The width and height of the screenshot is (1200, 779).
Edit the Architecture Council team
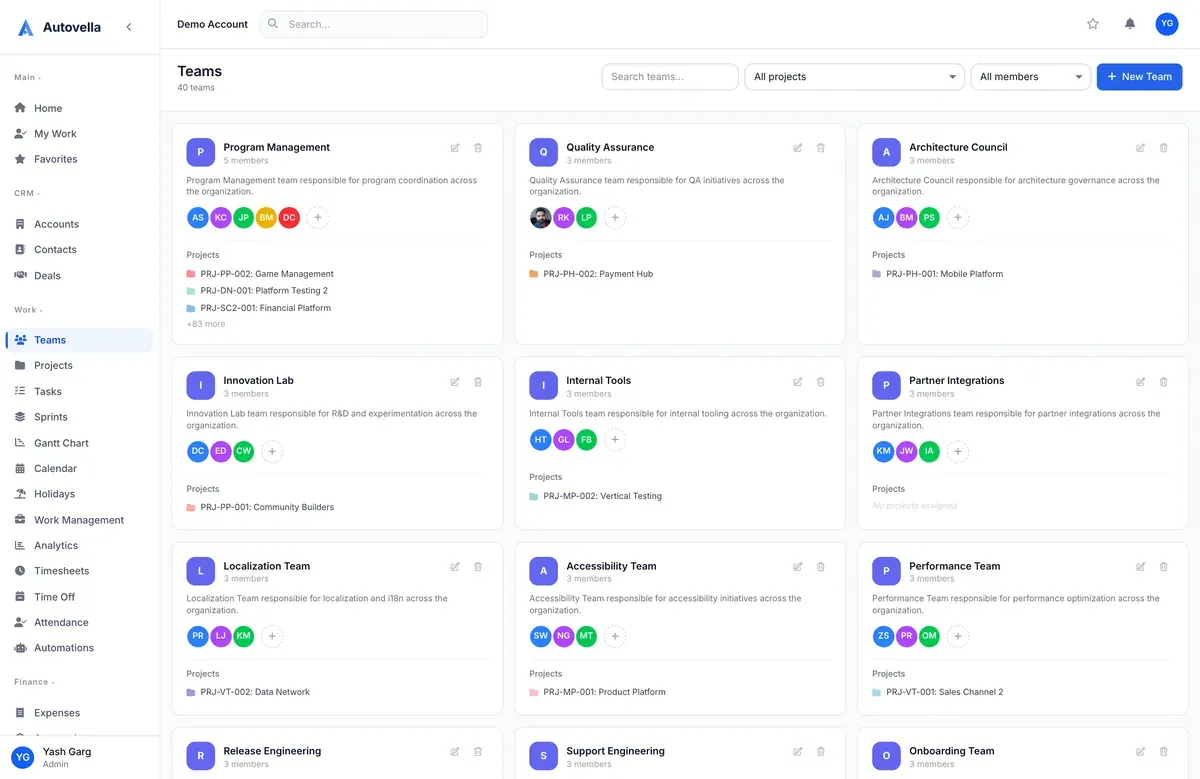coord(1141,148)
